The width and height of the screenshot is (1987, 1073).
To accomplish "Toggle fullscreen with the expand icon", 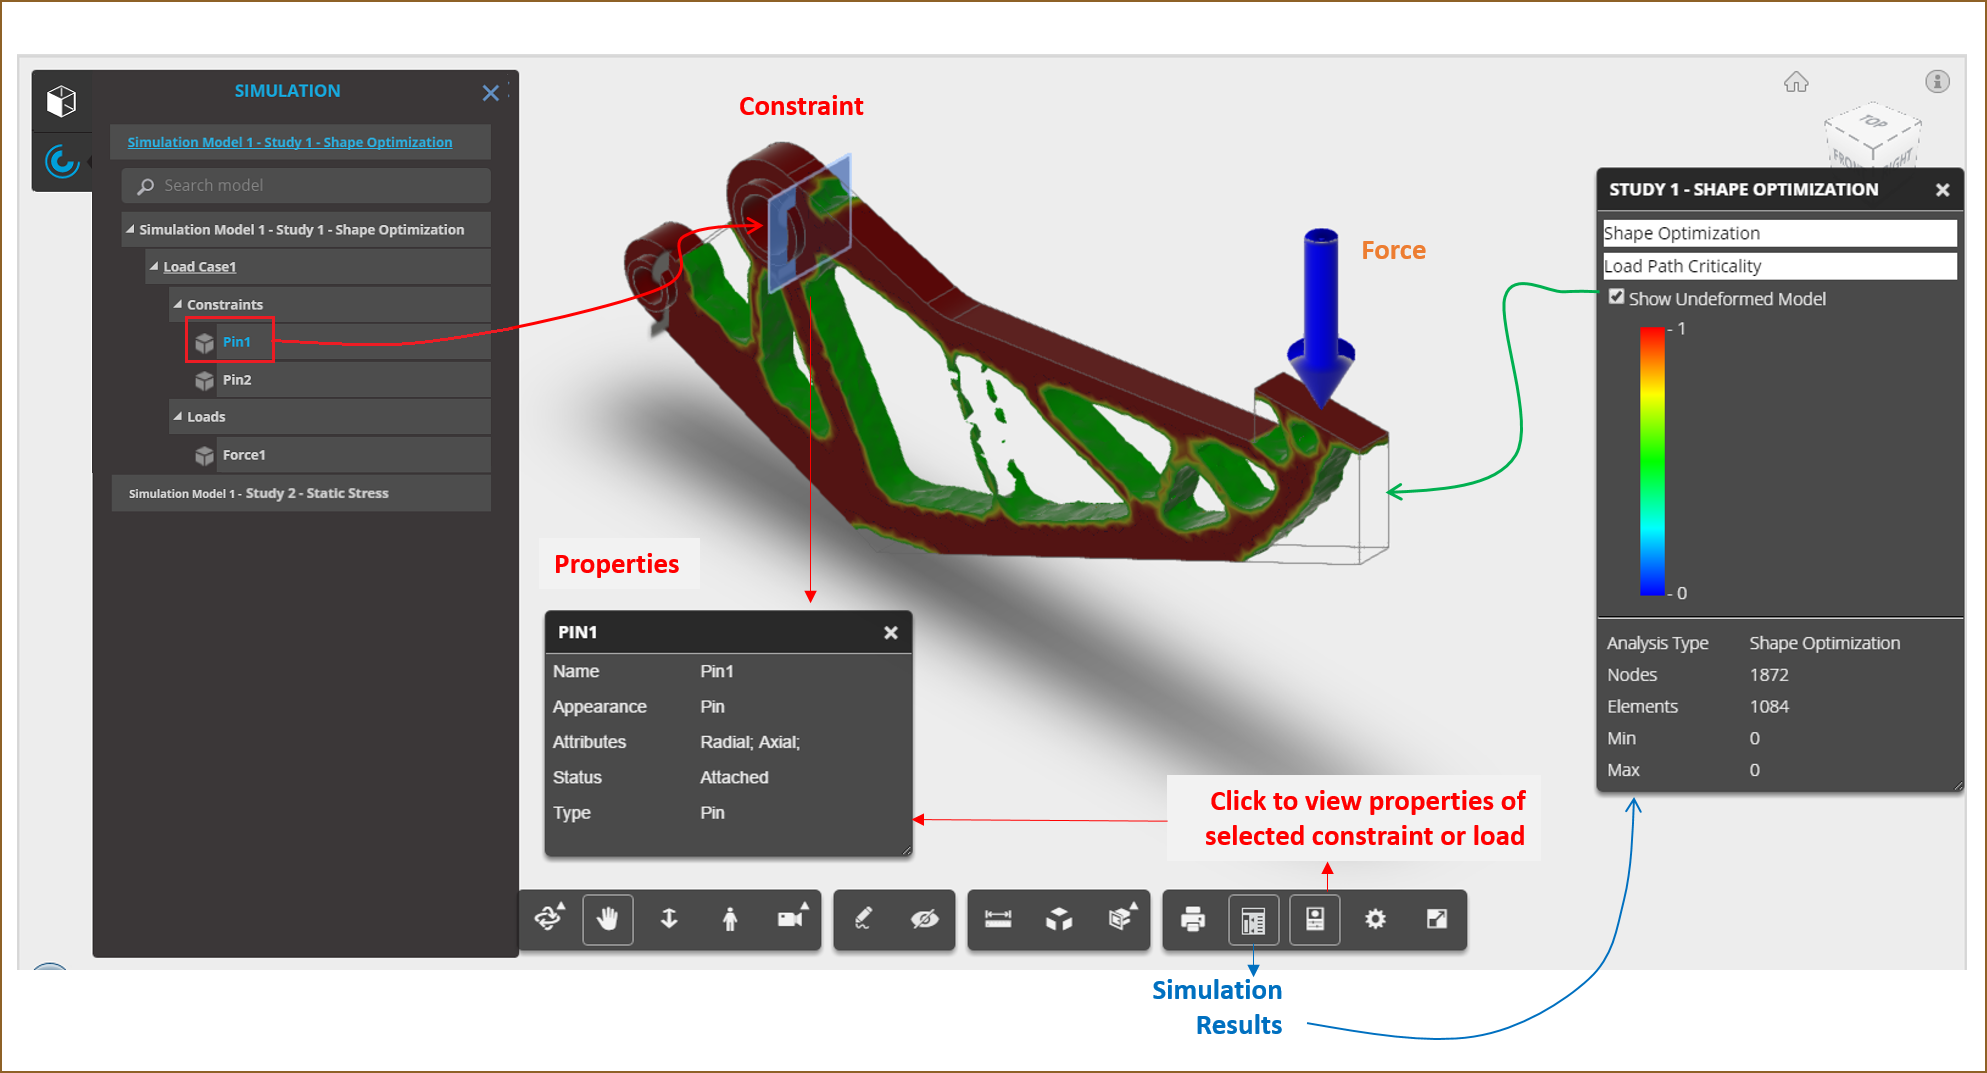I will [1437, 918].
